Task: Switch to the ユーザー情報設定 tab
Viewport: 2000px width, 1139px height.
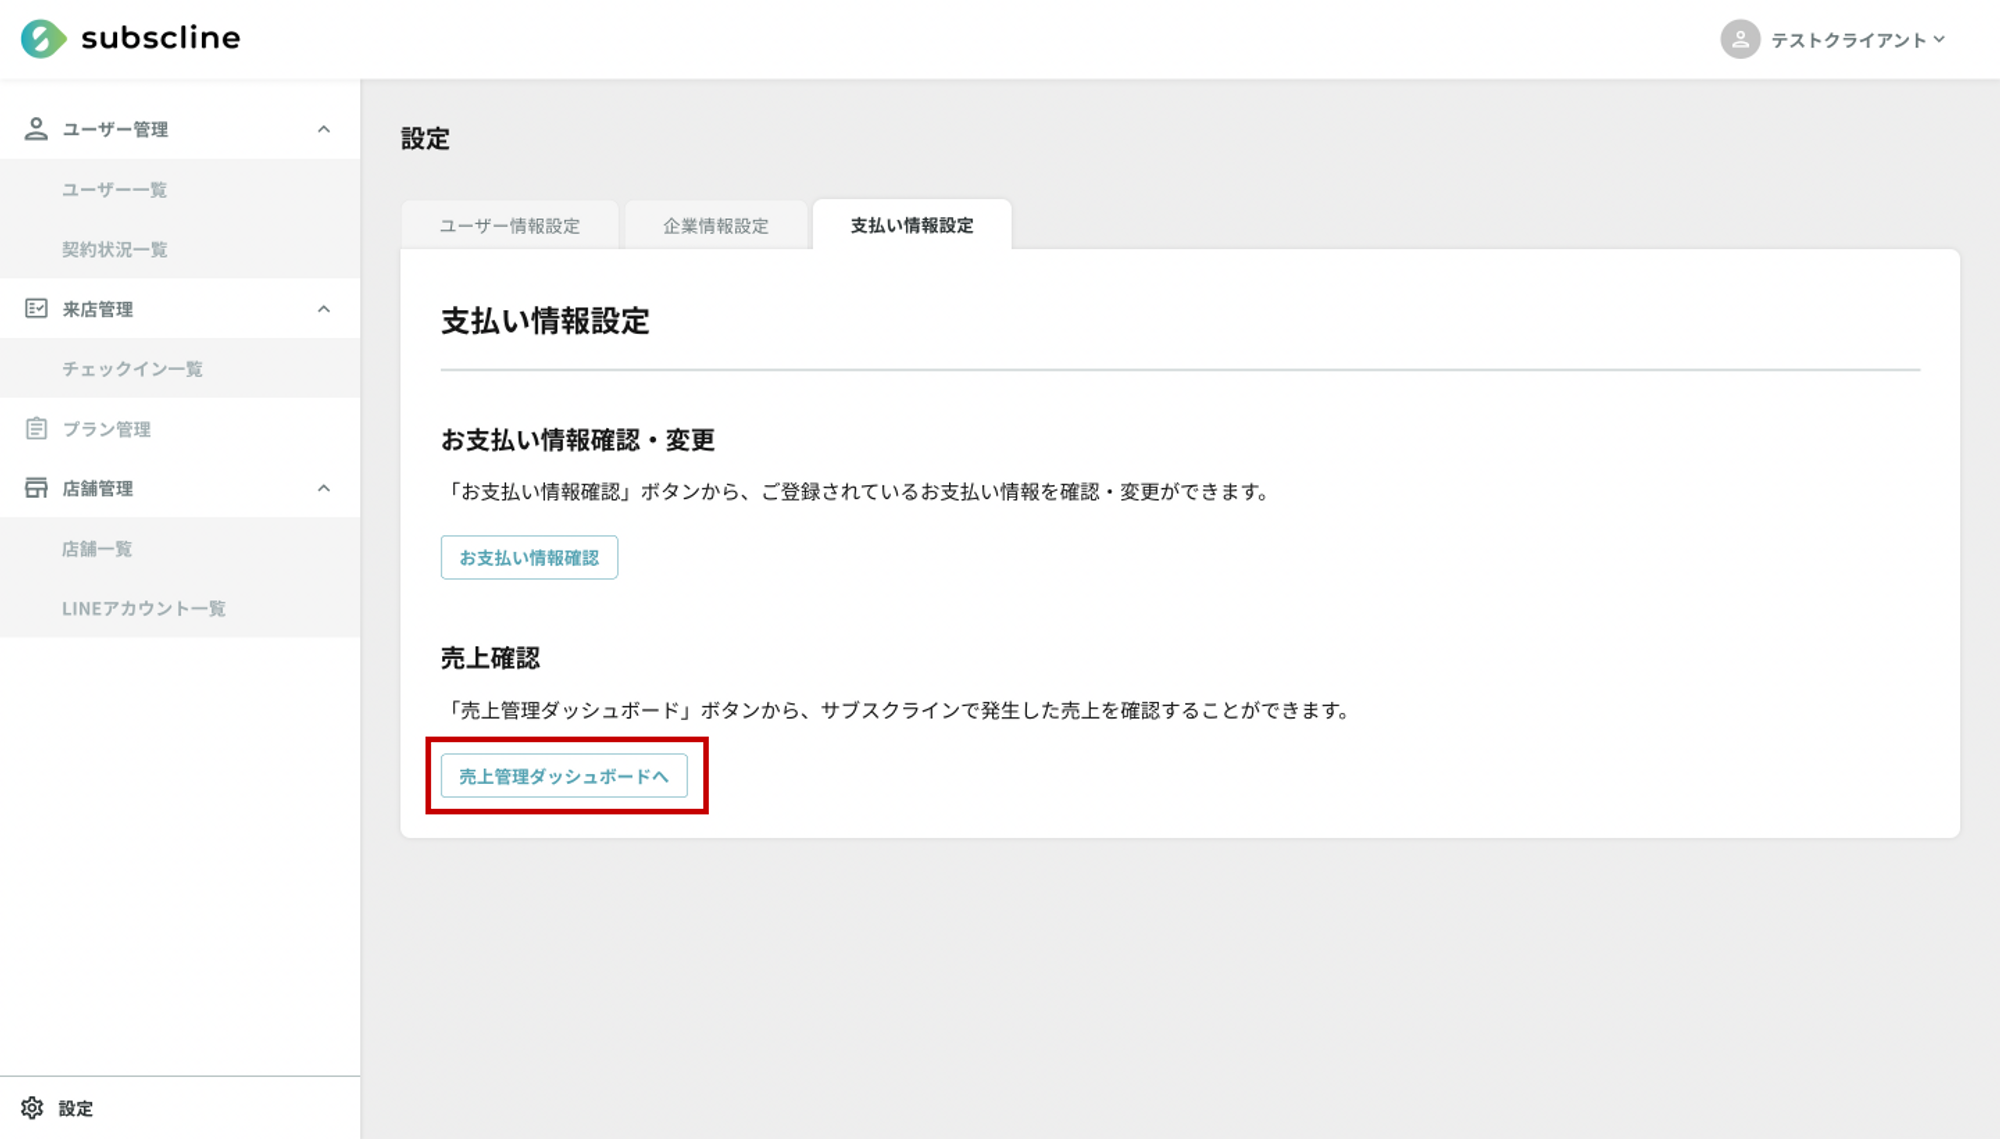Action: tap(510, 226)
